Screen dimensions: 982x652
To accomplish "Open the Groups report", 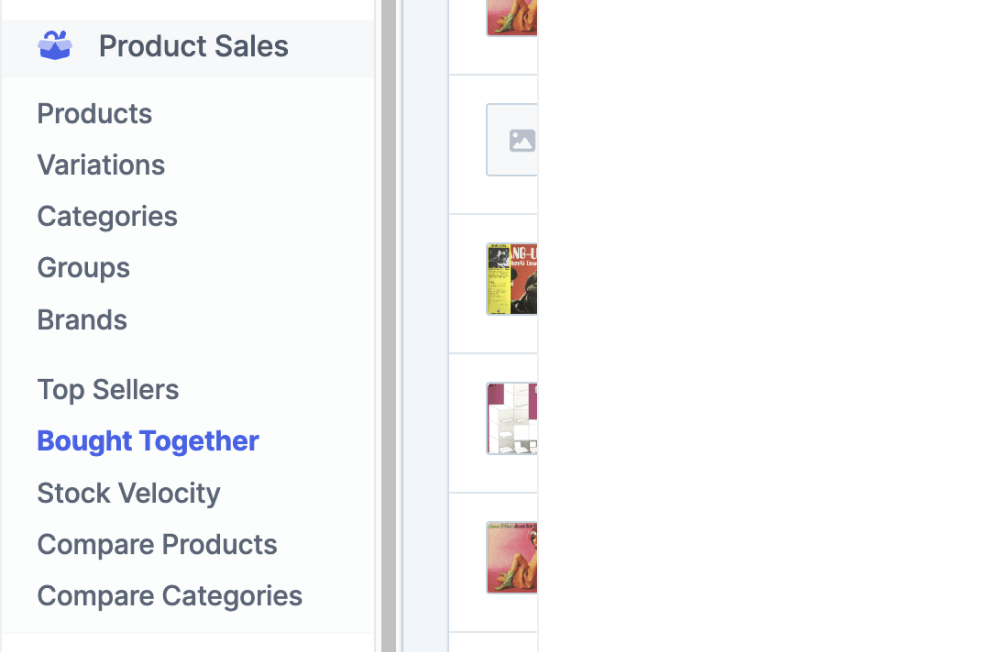I will (x=83, y=268).
